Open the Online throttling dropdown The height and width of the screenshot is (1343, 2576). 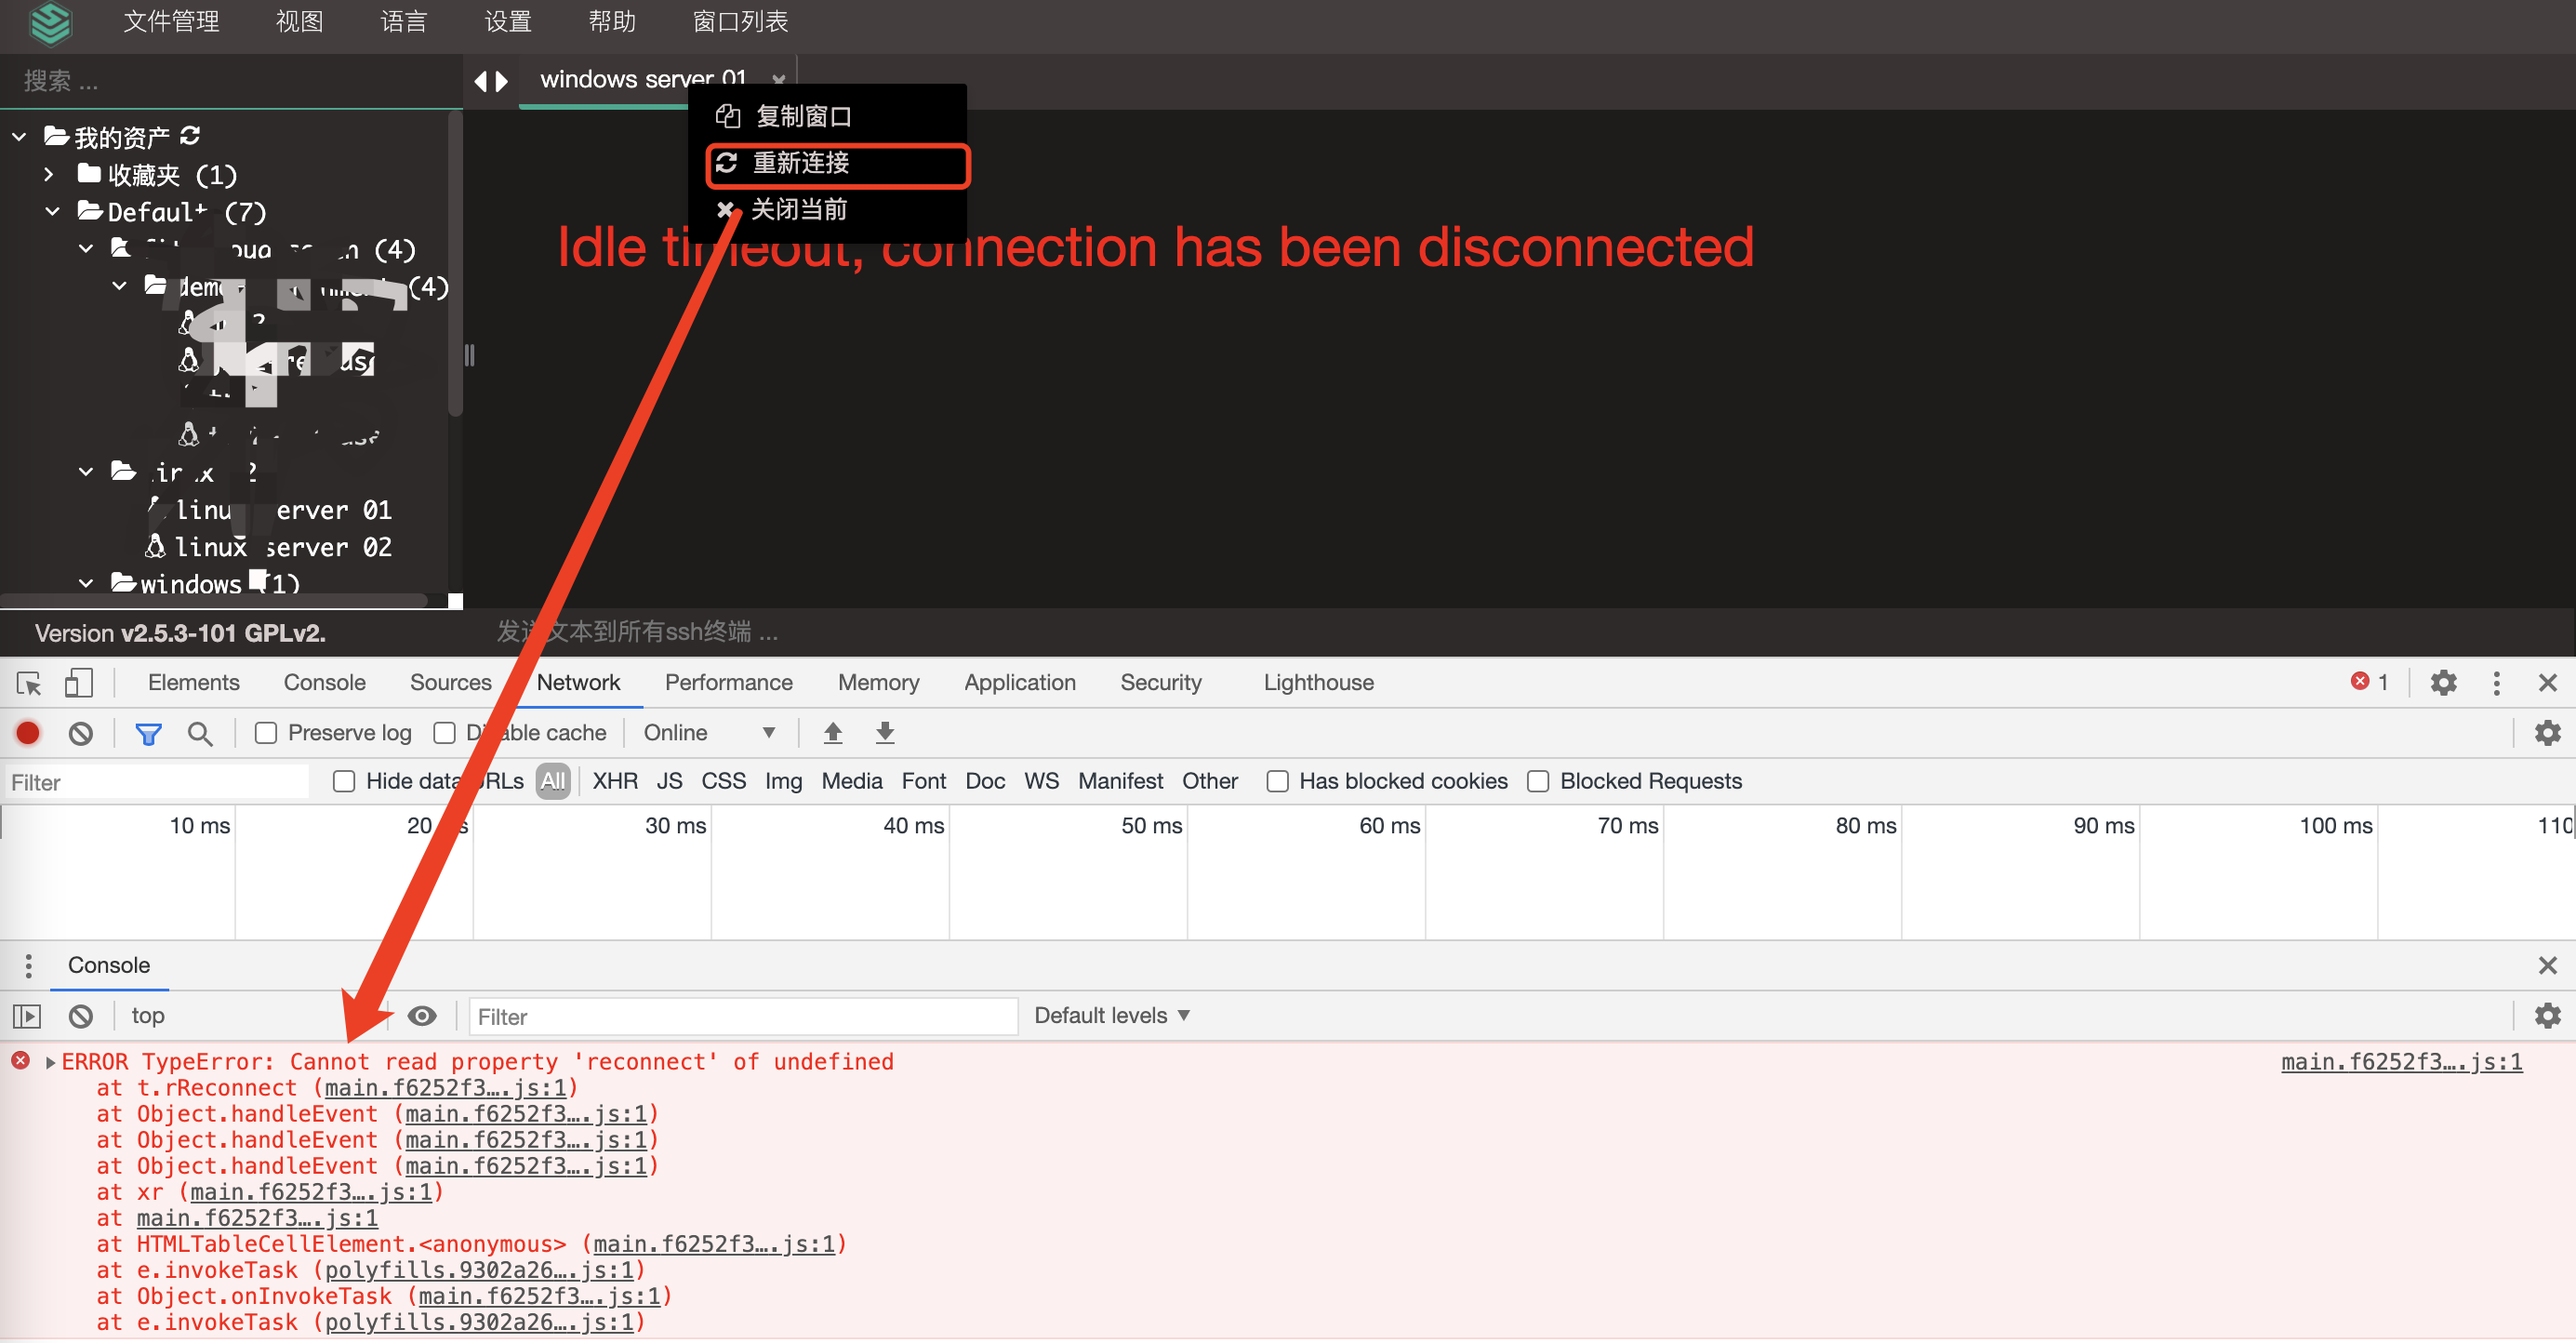[709, 733]
